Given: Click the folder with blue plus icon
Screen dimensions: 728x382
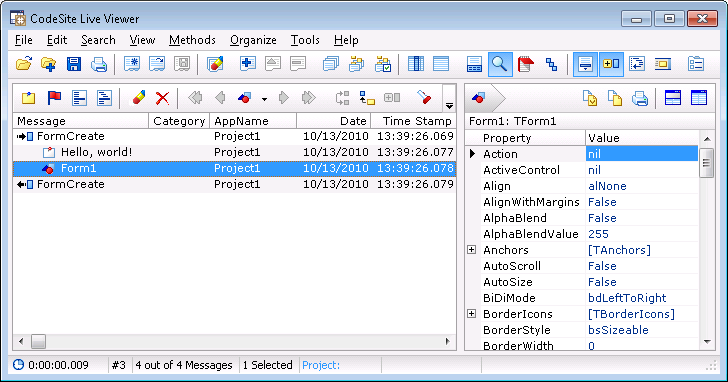Looking at the screenshot, I should tap(48, 64).
